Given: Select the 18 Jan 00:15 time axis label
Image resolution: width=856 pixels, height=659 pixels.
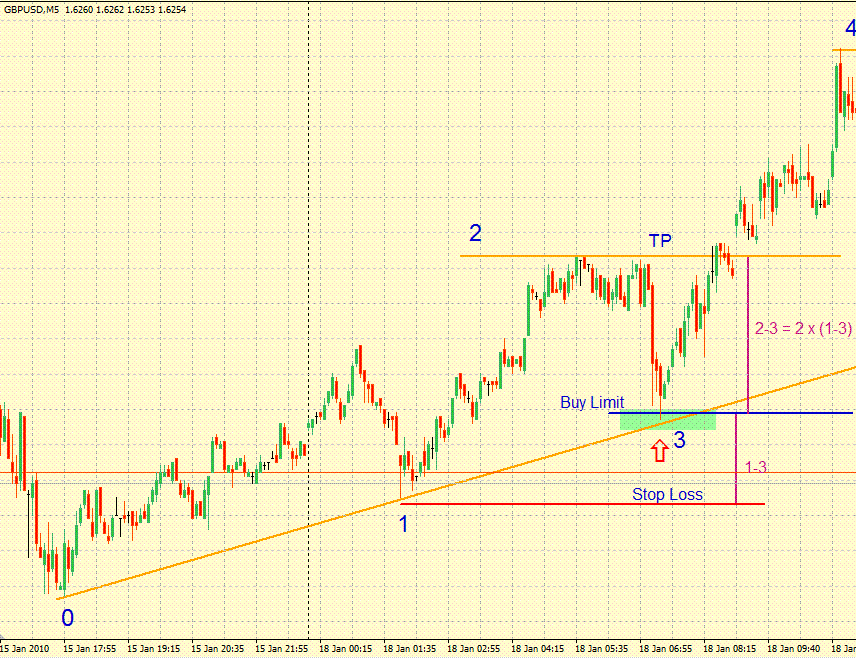Looking at the screenshot, I should [x=347, y=648].
